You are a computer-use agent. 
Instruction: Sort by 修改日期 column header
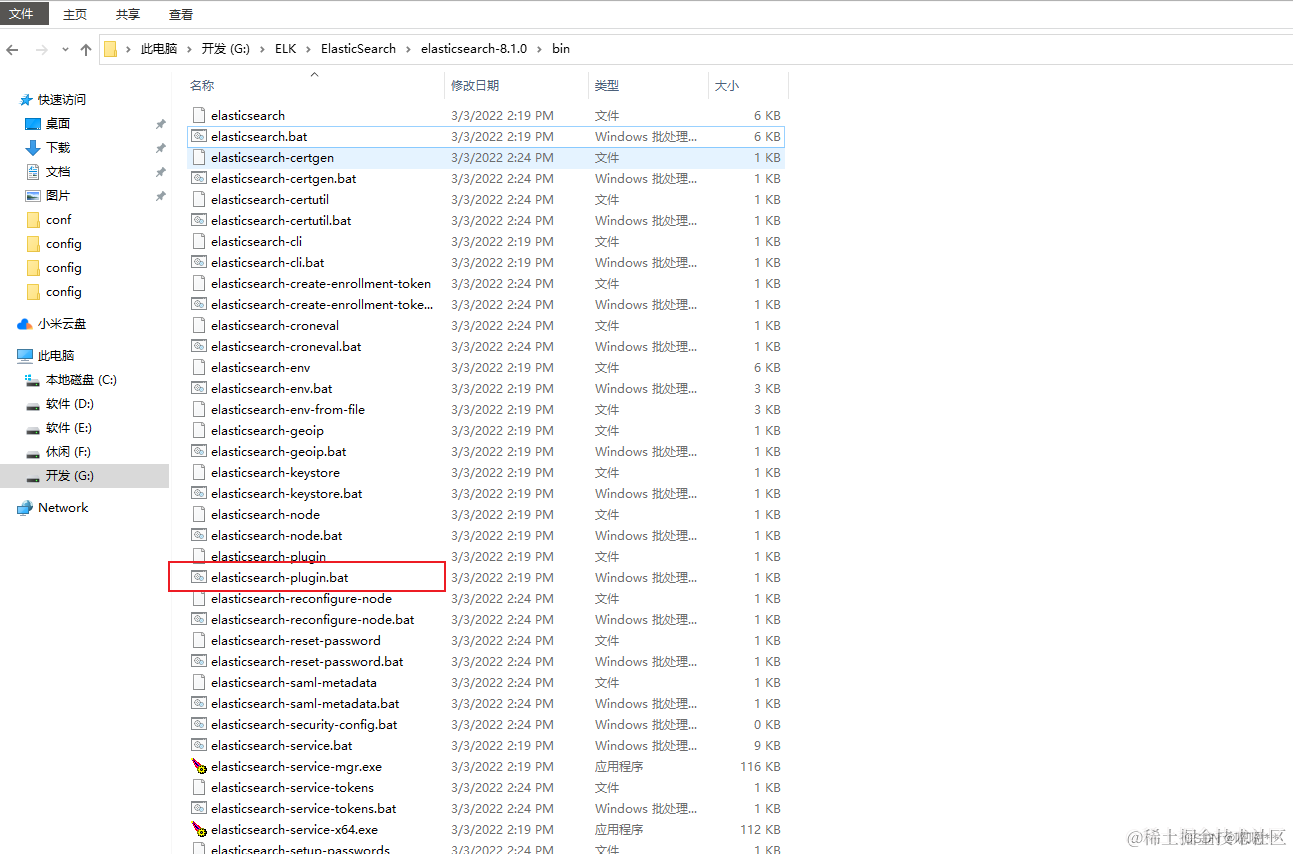475,86
